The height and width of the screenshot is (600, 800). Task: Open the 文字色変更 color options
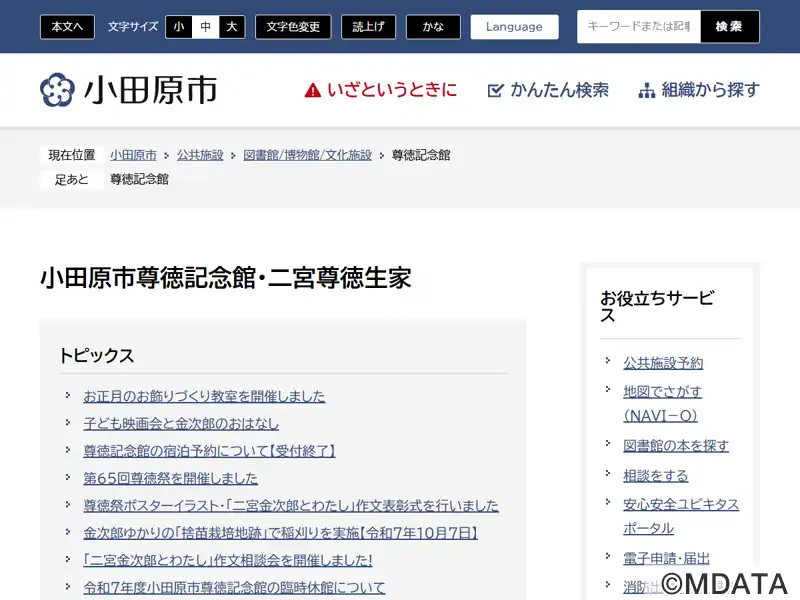click(293, 27)
